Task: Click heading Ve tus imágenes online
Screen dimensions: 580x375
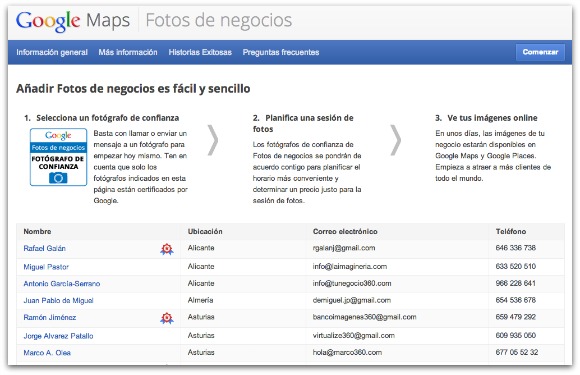Action: [492, 118]
